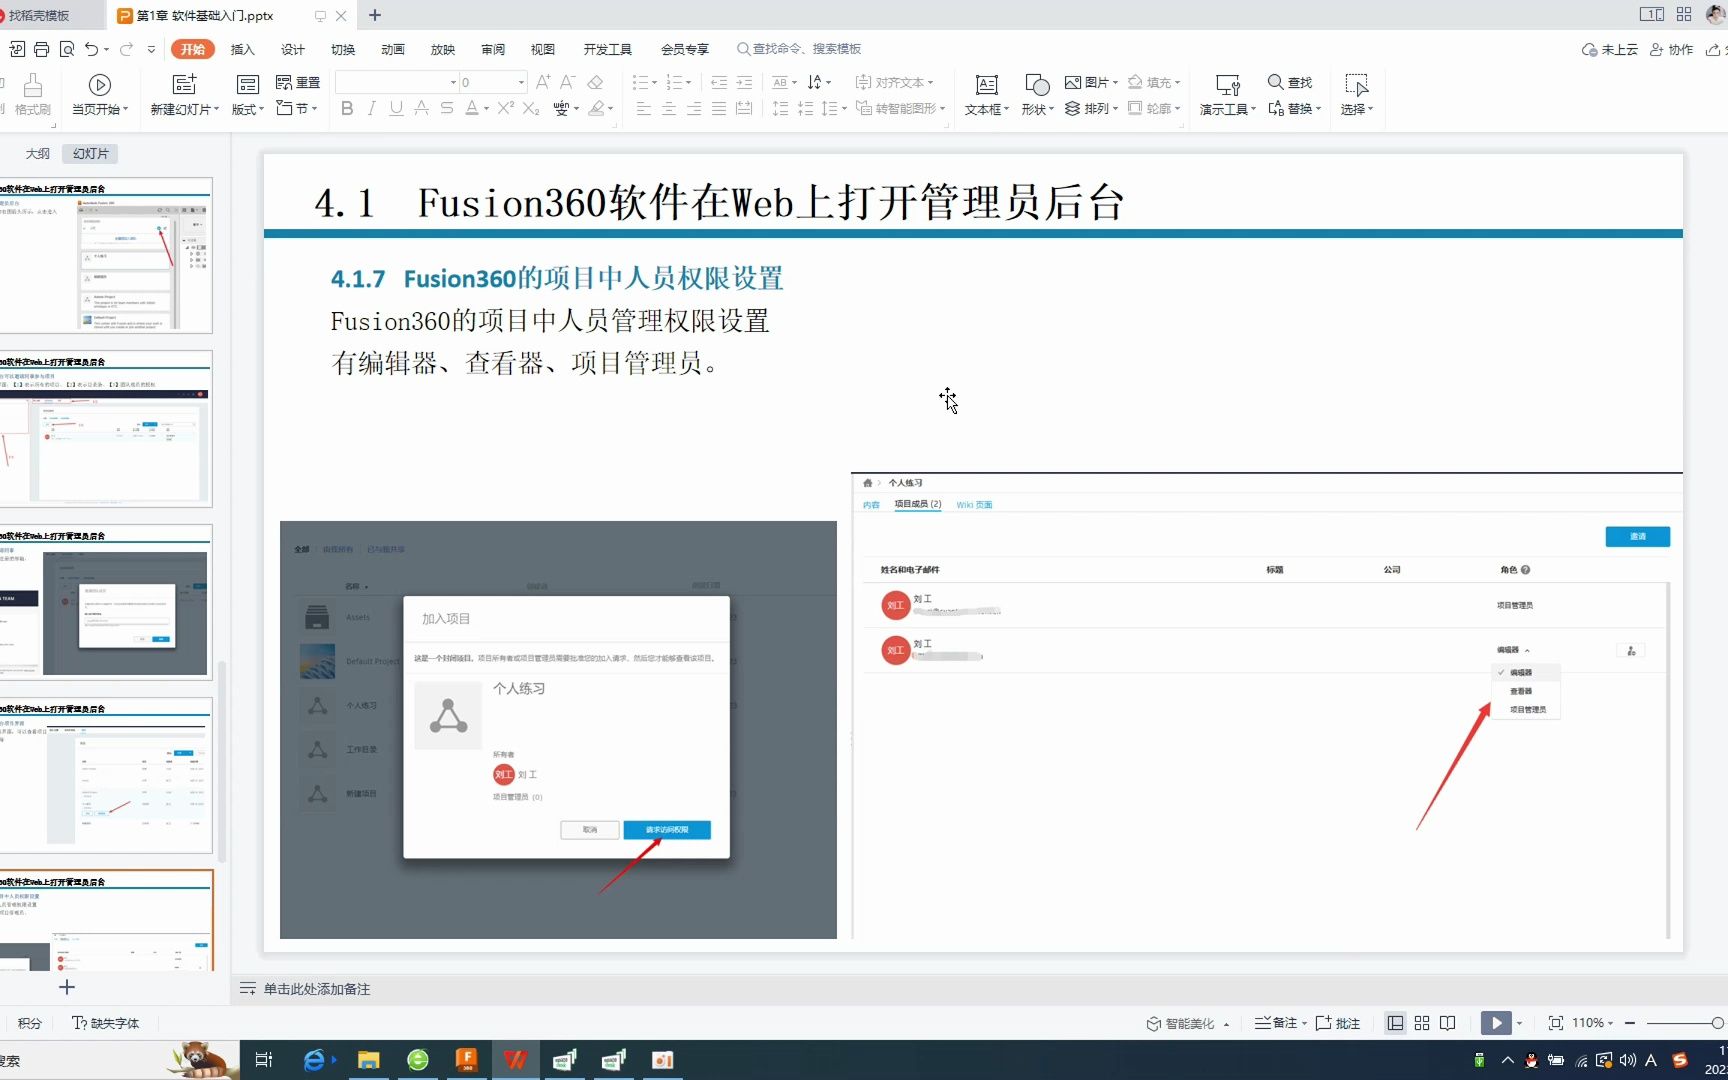Start slideshow from current slide
The image size is (1728, 1080).
(100, 95)
